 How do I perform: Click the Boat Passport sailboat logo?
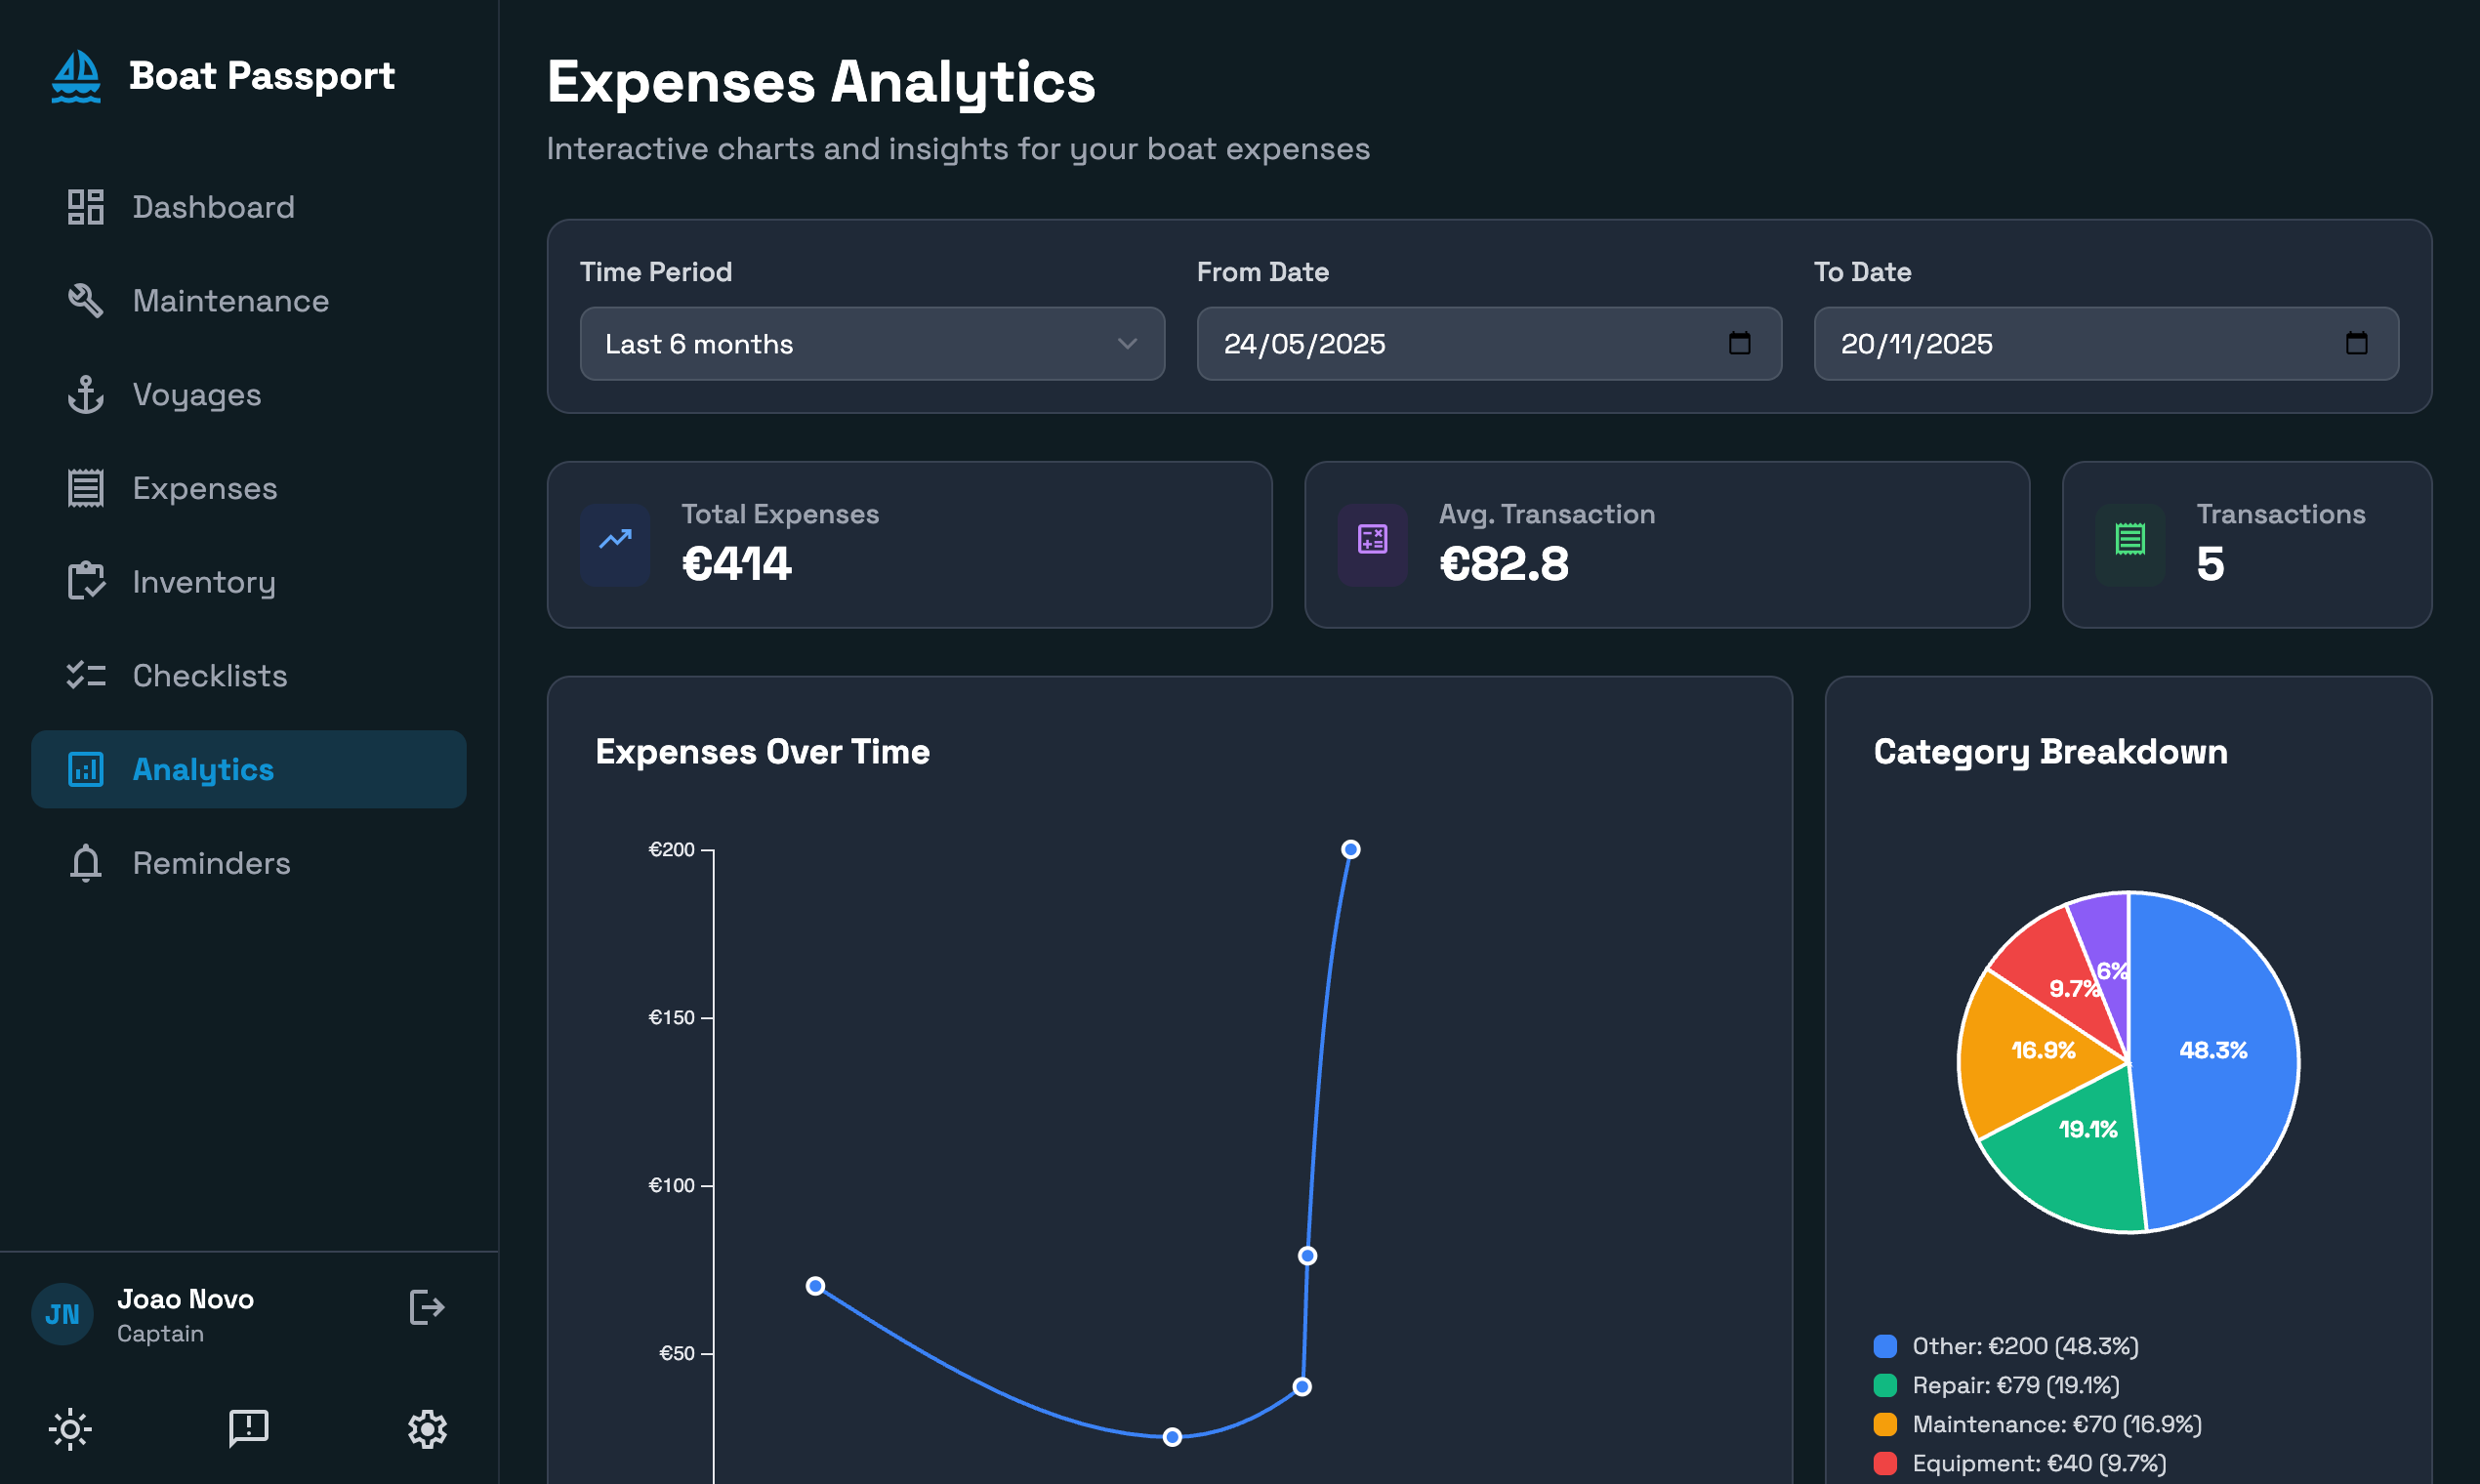(x=76, y=77)
